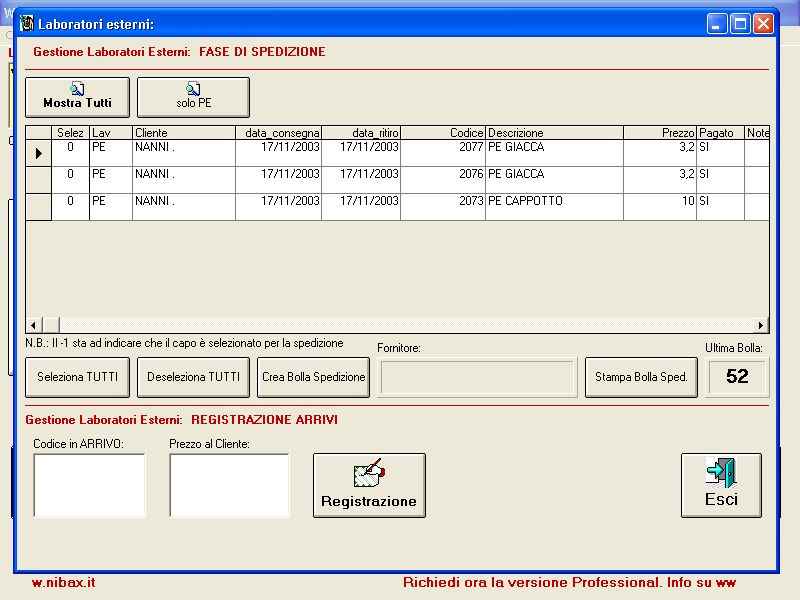Click the Fornitore field

[x=477, y=378]
